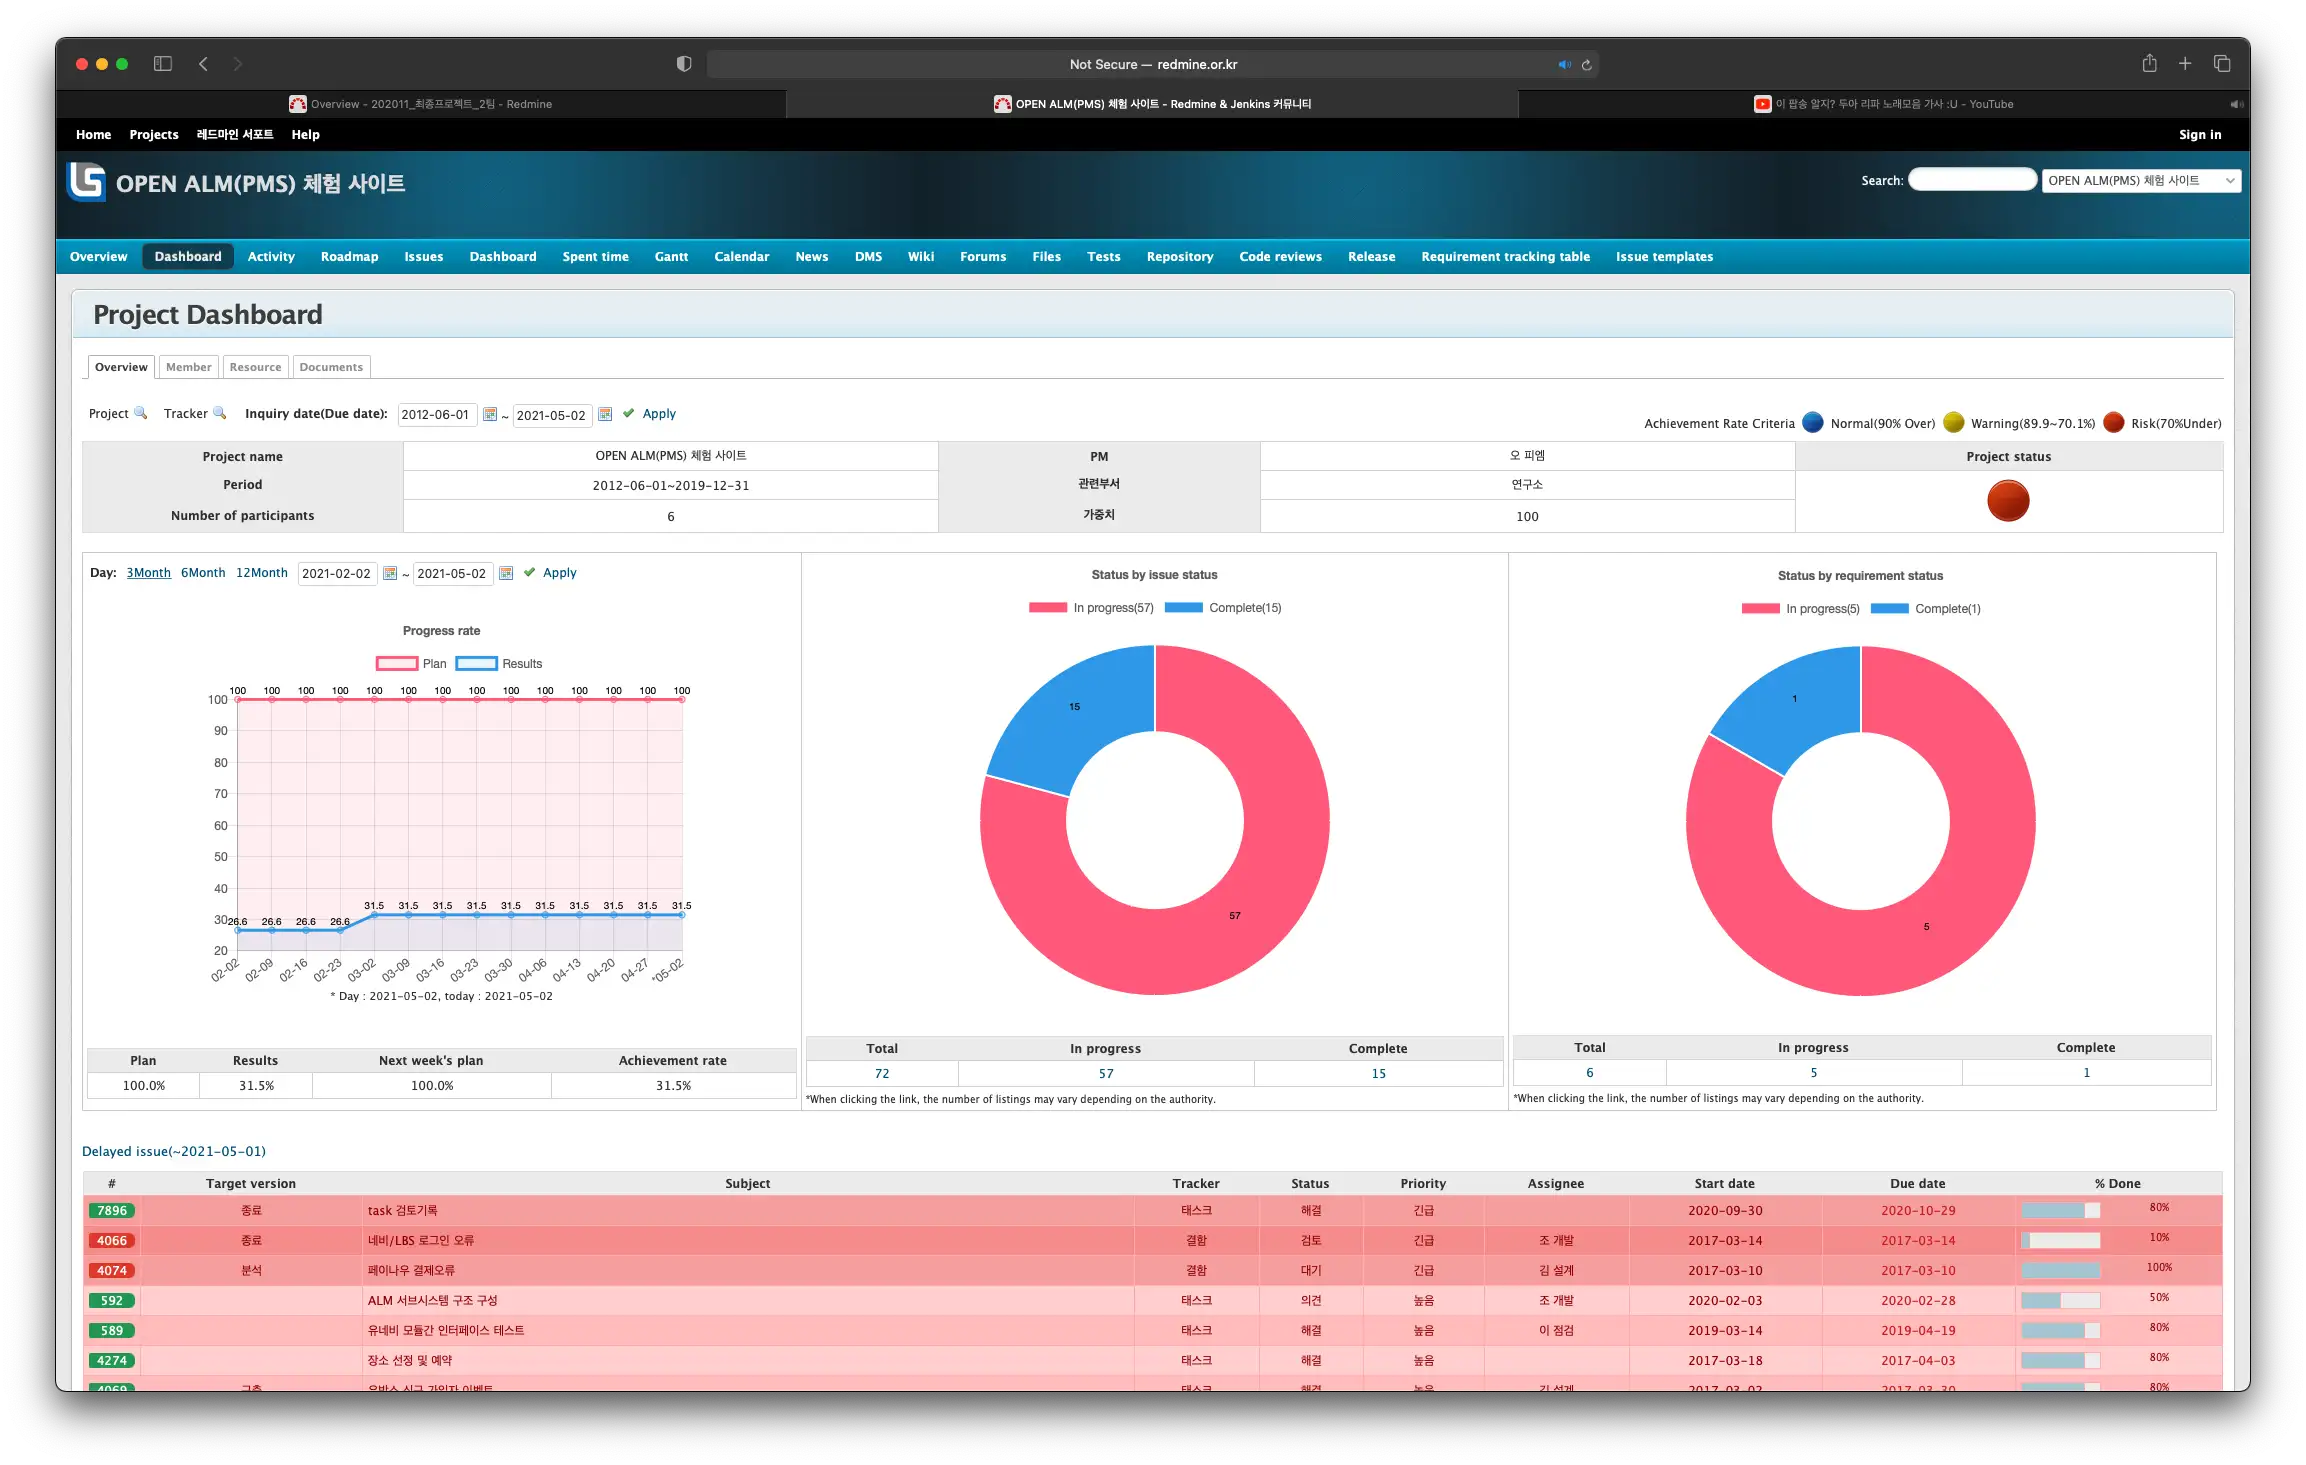The width and height of the screenshot is (2306, 1465).
Task: Click the Project search magnifier icon
Action: [140, 413]
